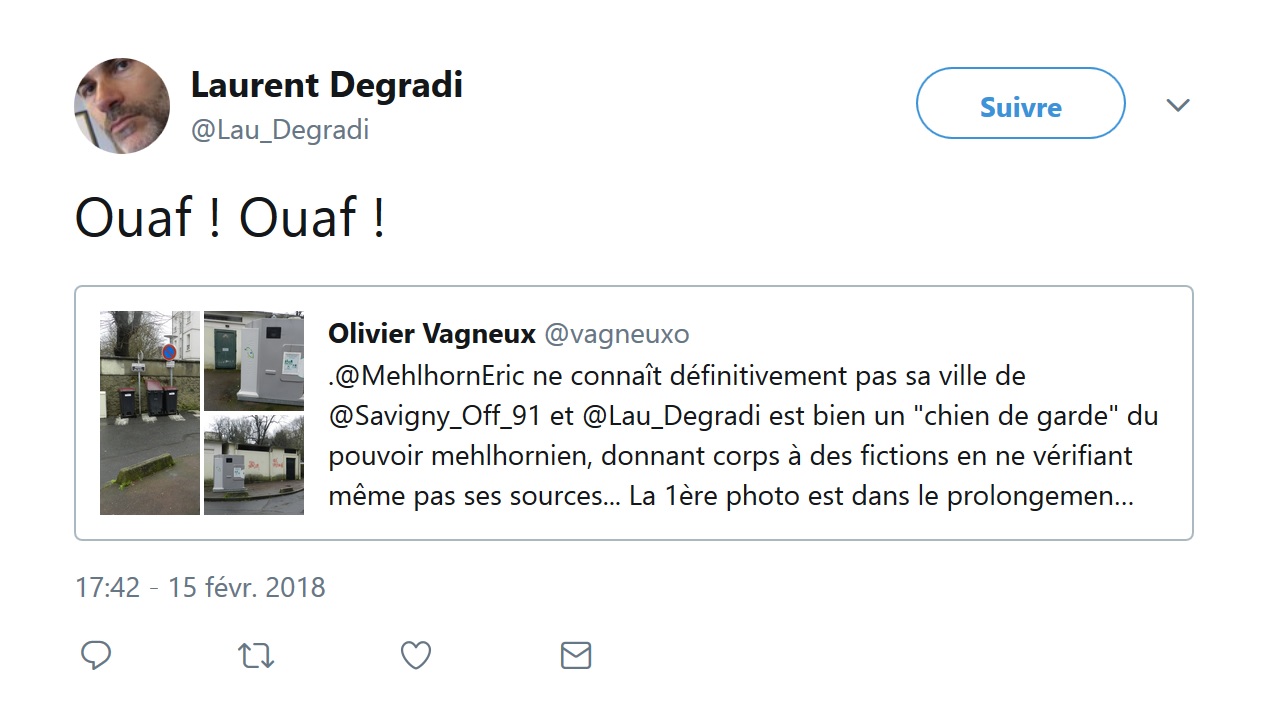This screenshot has width=1266, height=704.
Task: View the green door photo thumbnail
Action: point(254,360)
